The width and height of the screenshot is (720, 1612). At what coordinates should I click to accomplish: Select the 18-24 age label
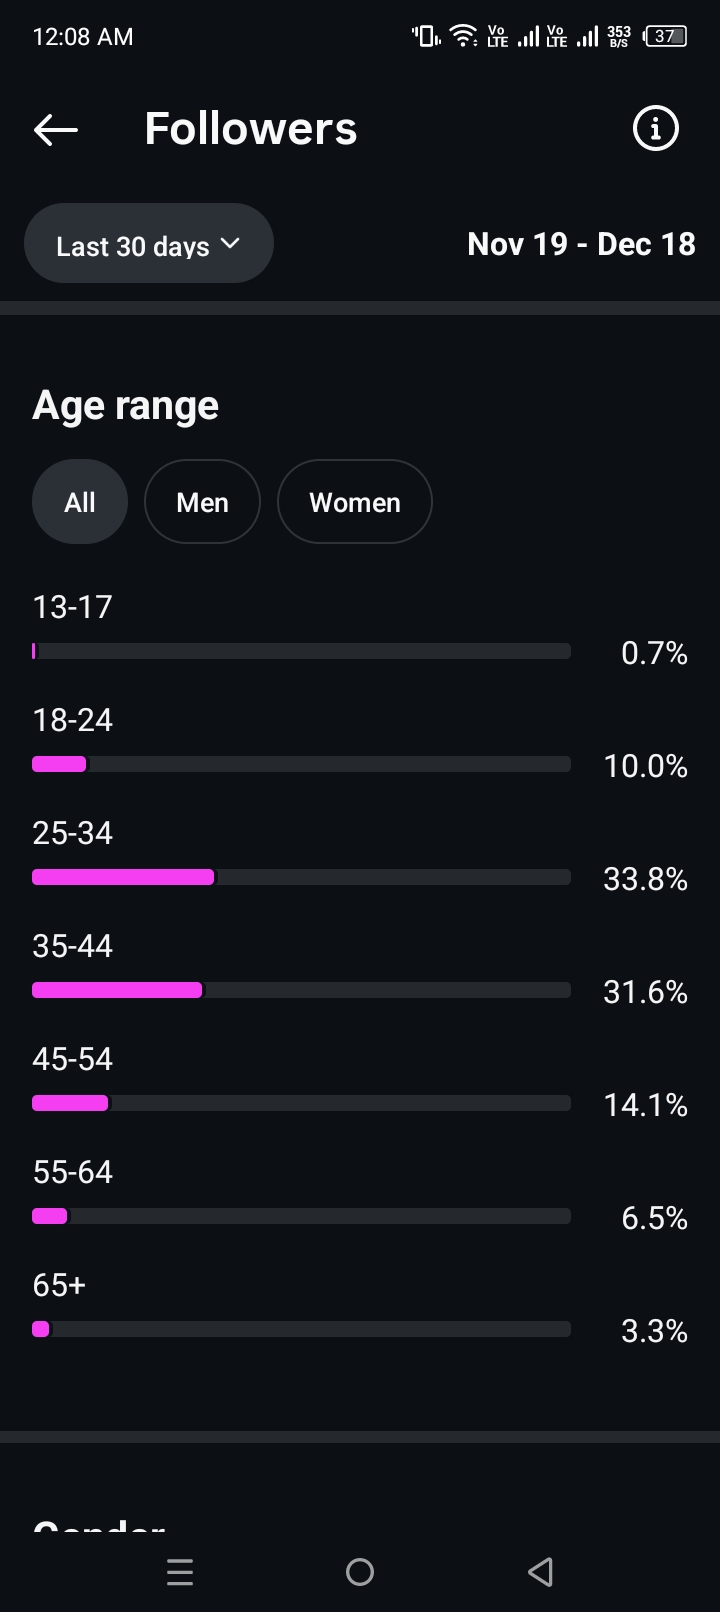tap(73, 720)
